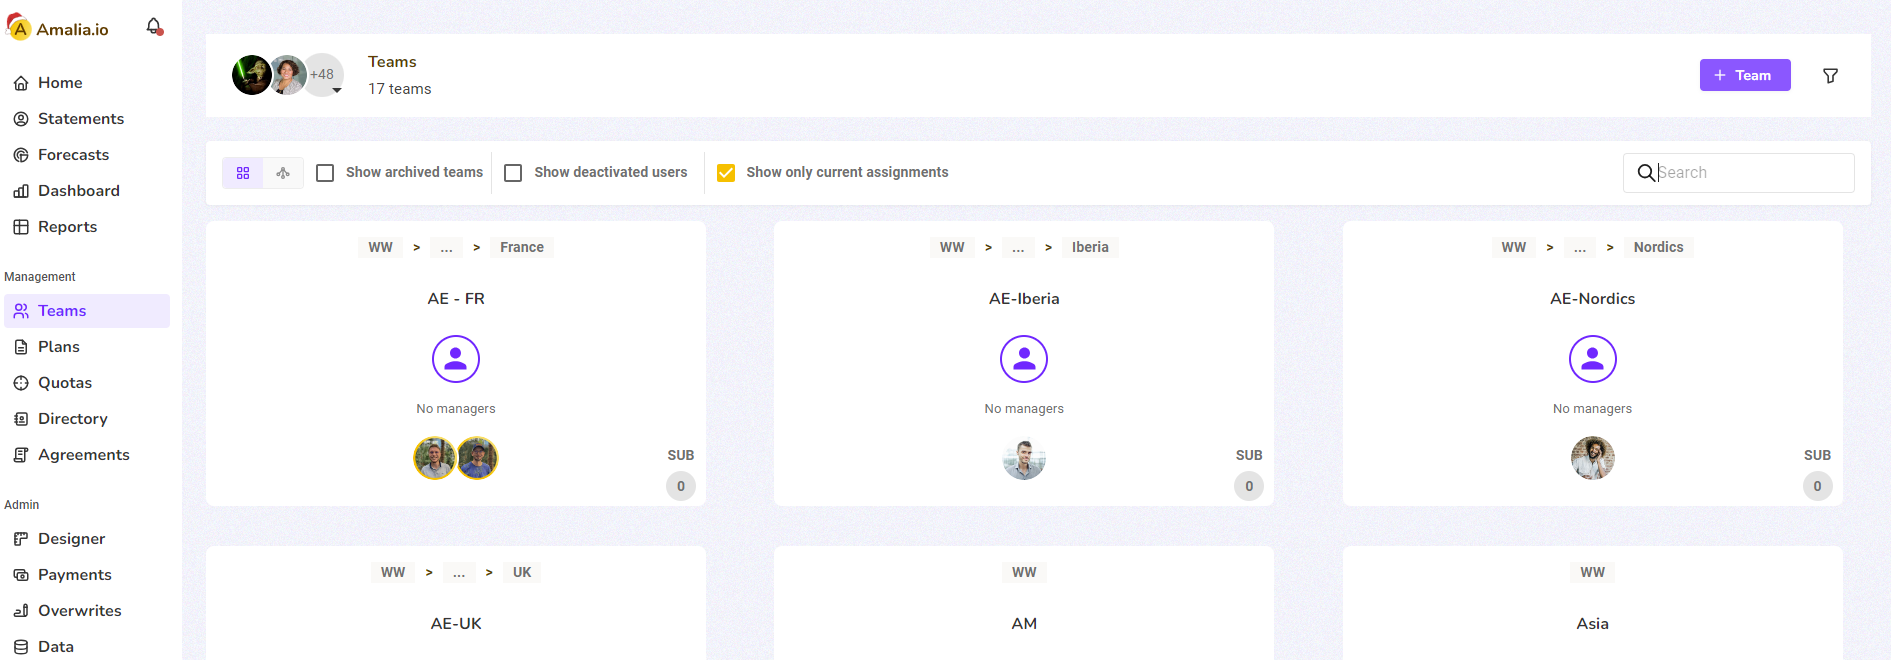Enable Show archived teams checkbox
1891x660 pixels.
pyautogui.click(x=325, y=173)
